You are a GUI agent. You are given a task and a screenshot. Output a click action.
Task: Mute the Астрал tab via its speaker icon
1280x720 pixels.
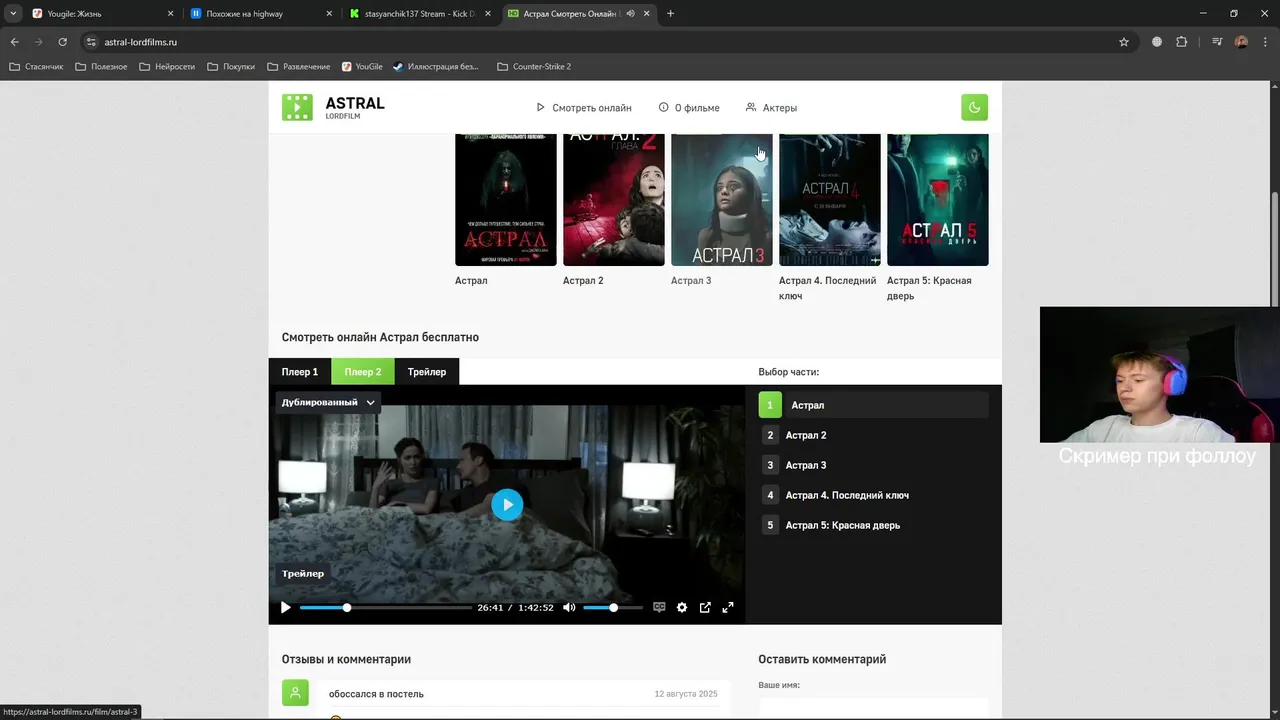[630, 14]
